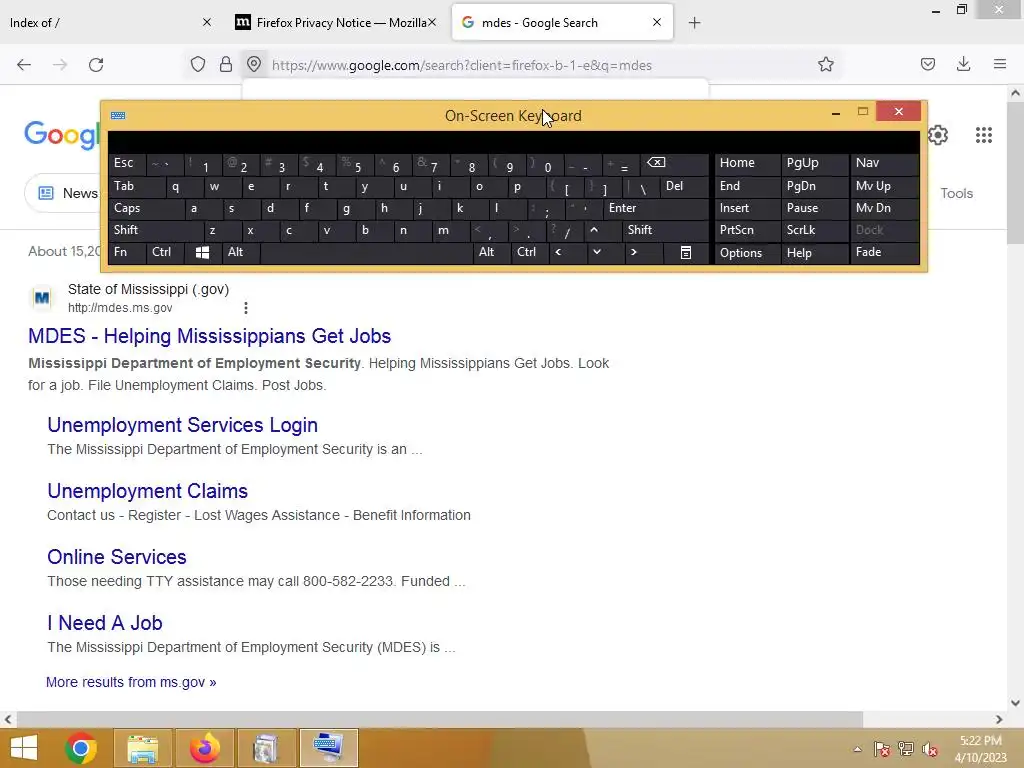Open Online Services link
The image size is (1024, 768).
[x=117, y=557]
